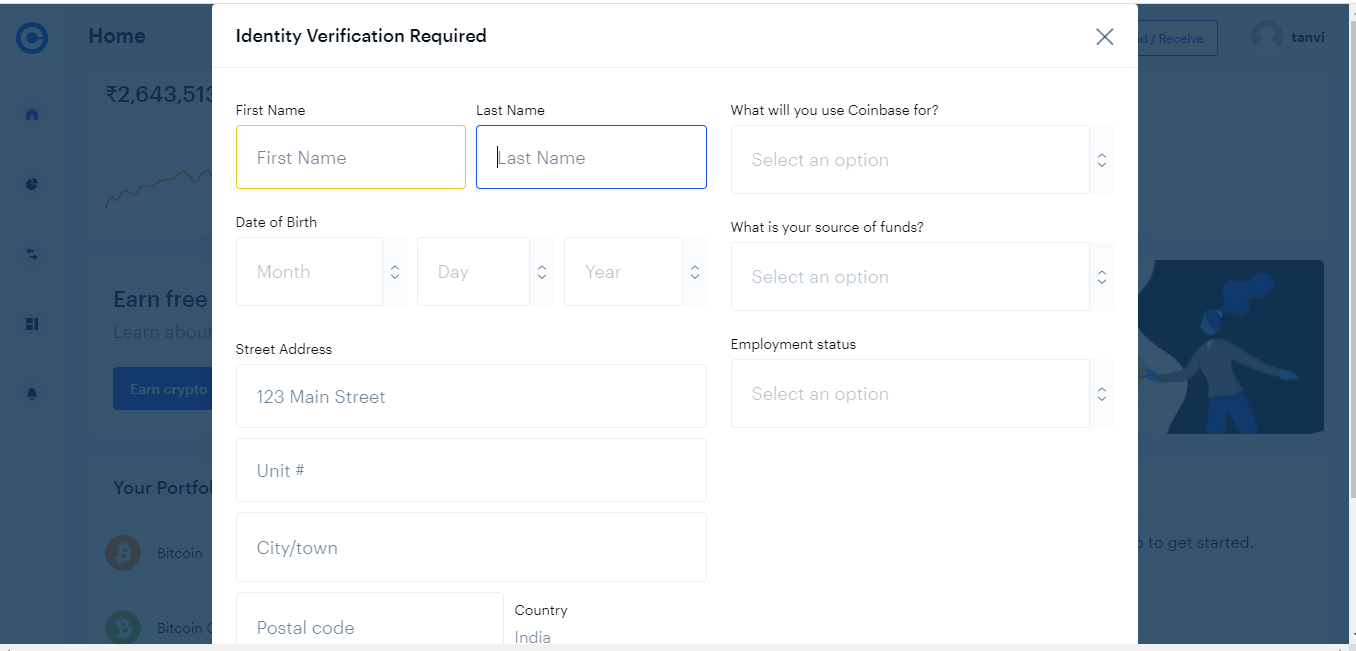Click the Unit # field
Screen dimensions: 1356x651
pyautogui.click(x=471, y=471)
